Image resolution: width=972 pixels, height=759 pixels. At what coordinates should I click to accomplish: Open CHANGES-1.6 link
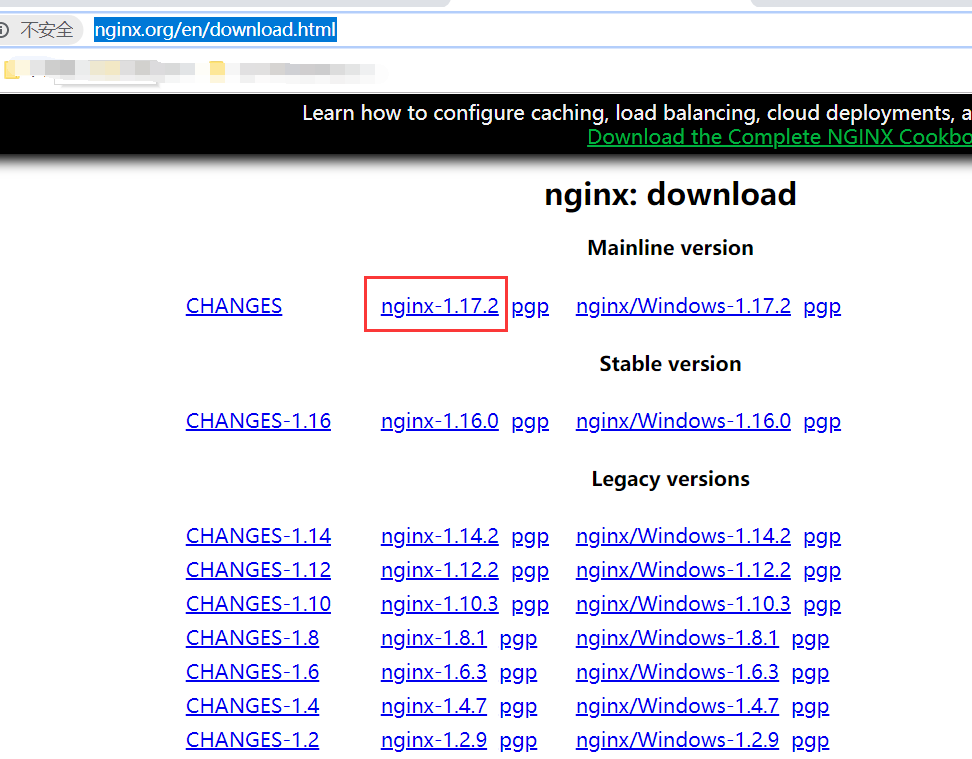pyautogui.click(x=252, y=673)
